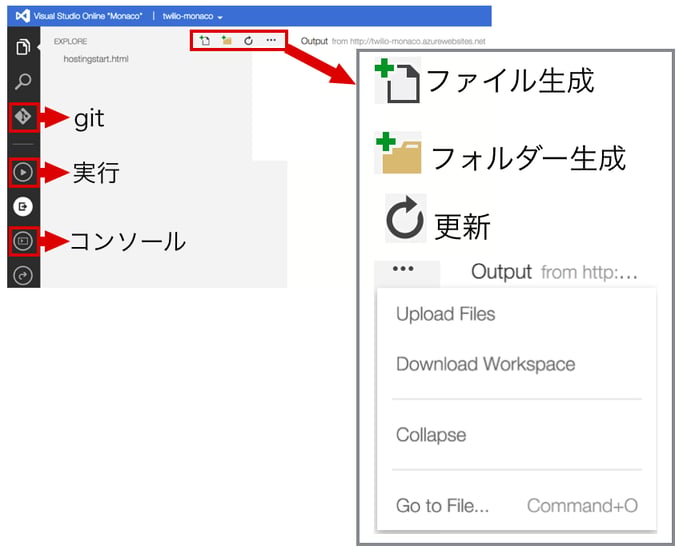The image size is (683, 554).
Task: Click the Run play icon in sidebar
Action: tap(23, 172)
